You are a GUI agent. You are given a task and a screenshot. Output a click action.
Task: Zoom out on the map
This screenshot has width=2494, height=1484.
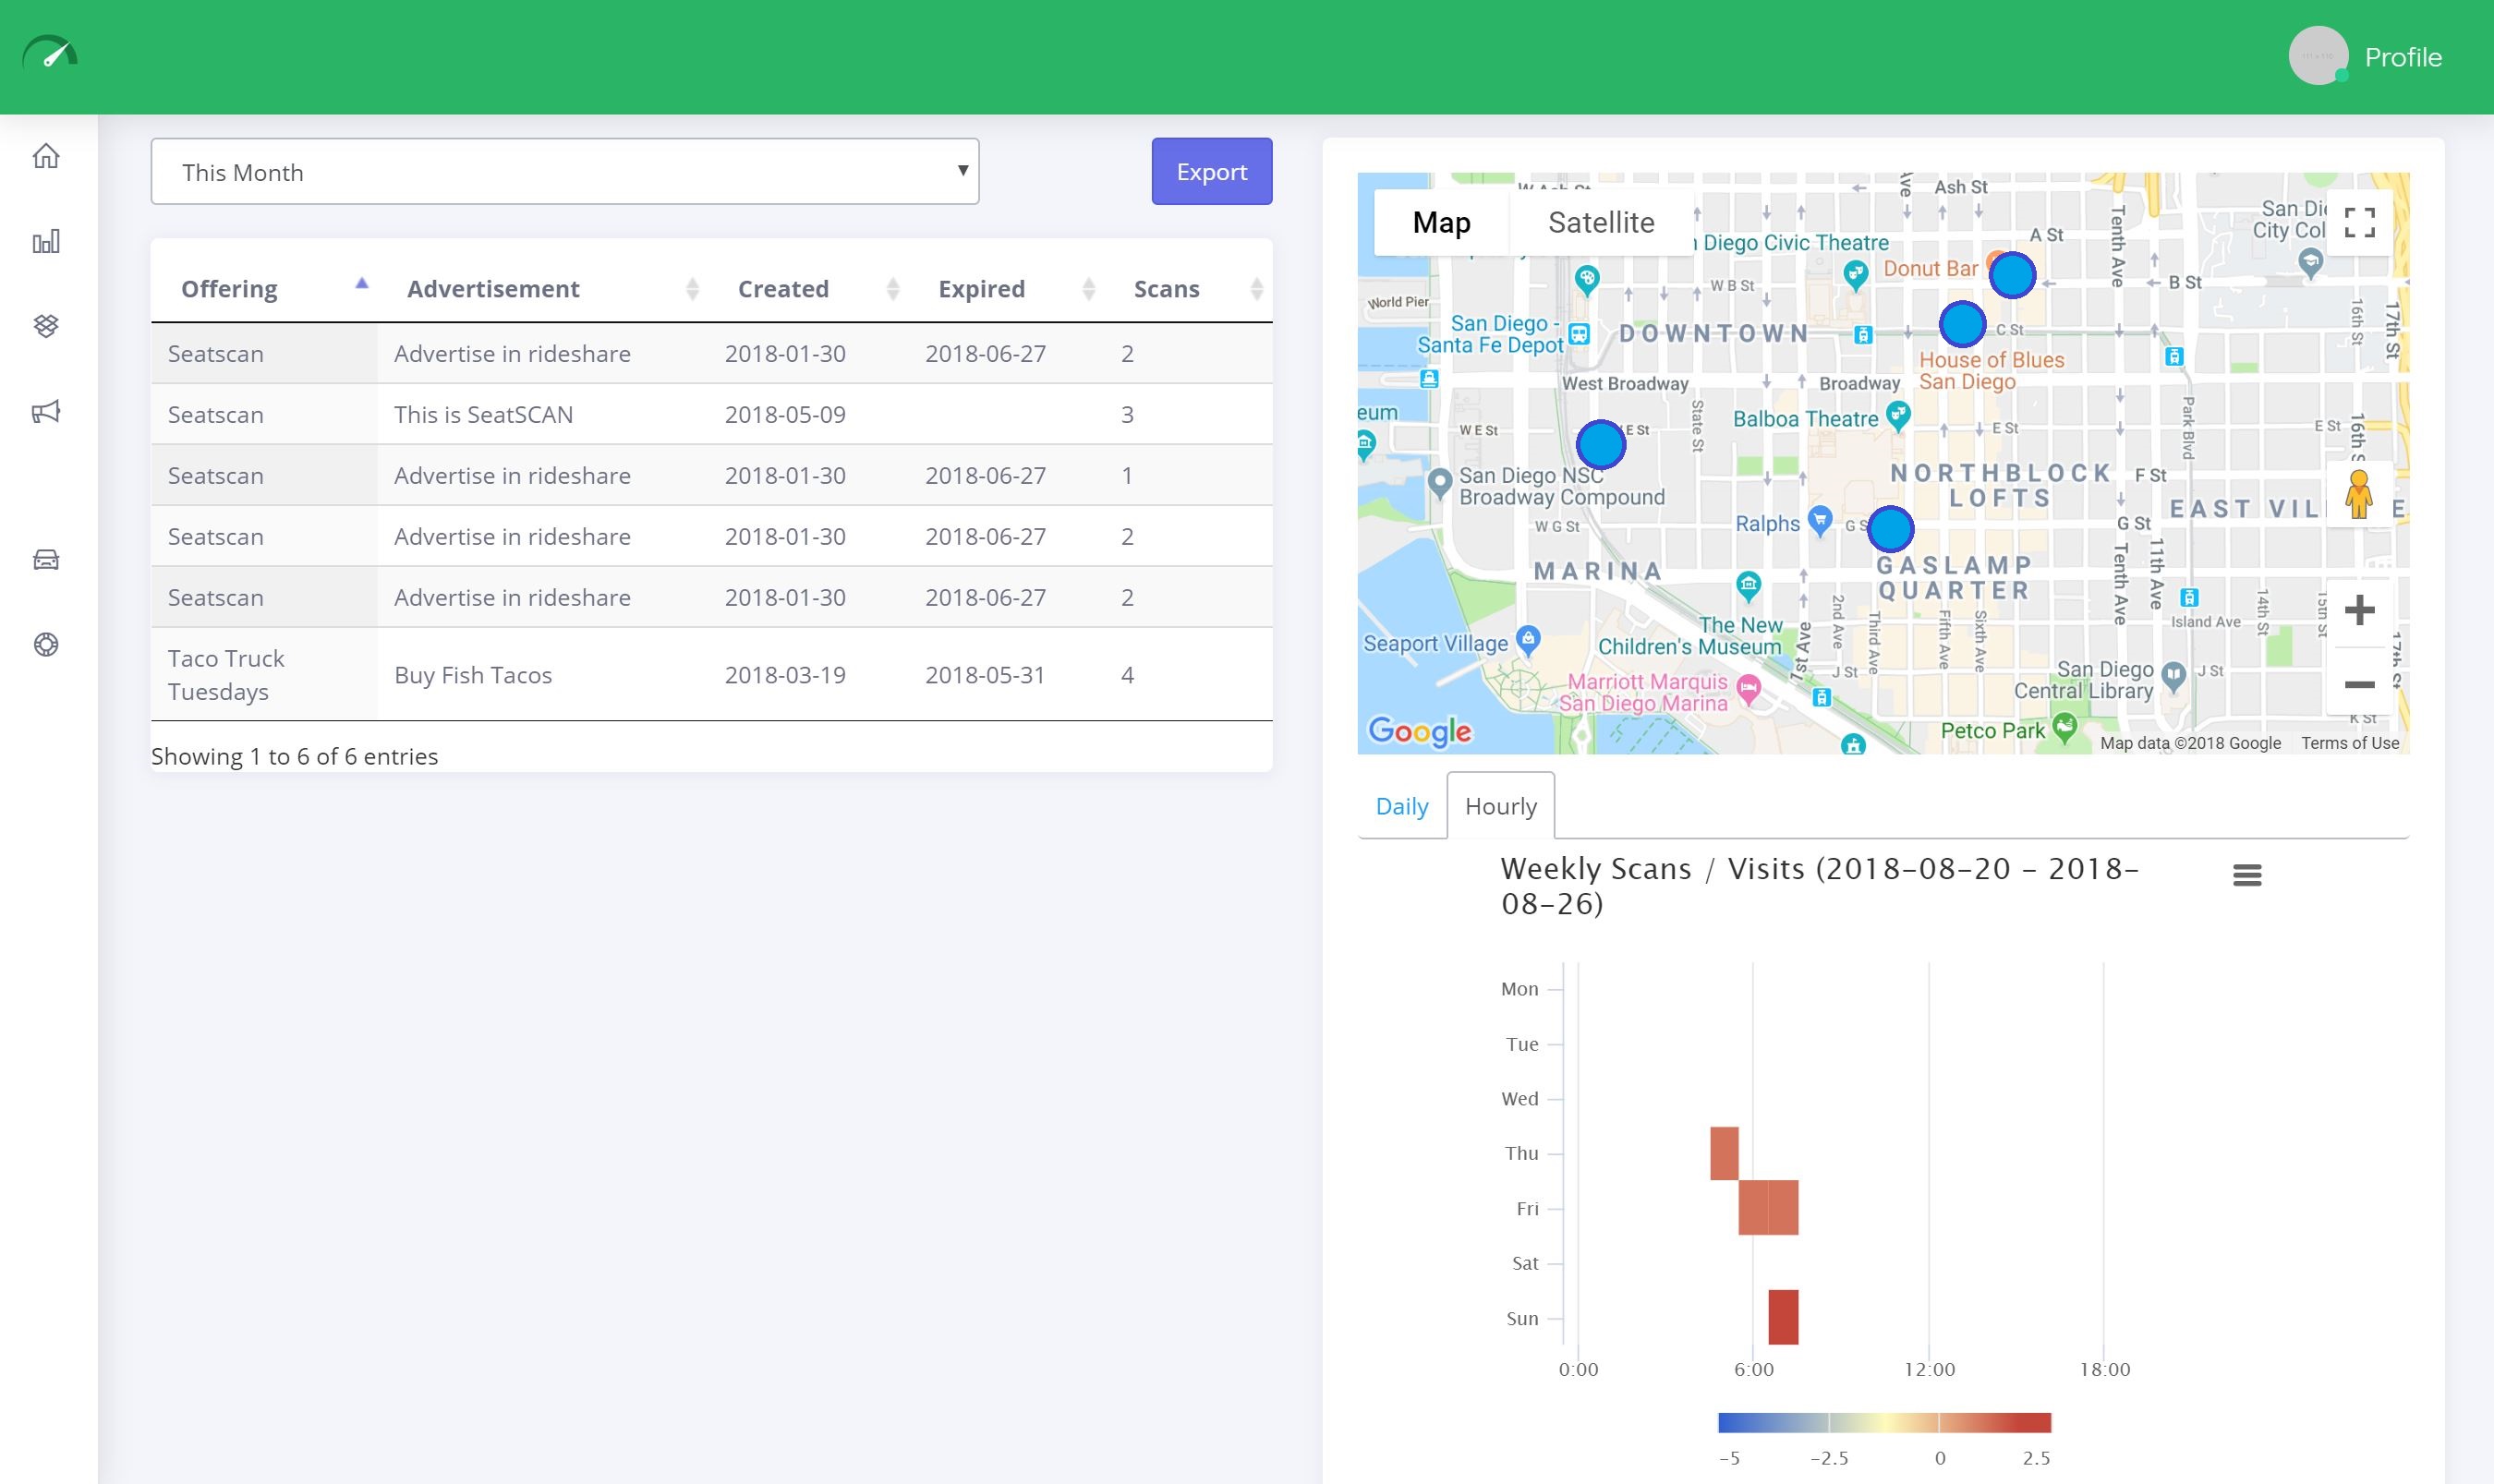coord(2359,684)
